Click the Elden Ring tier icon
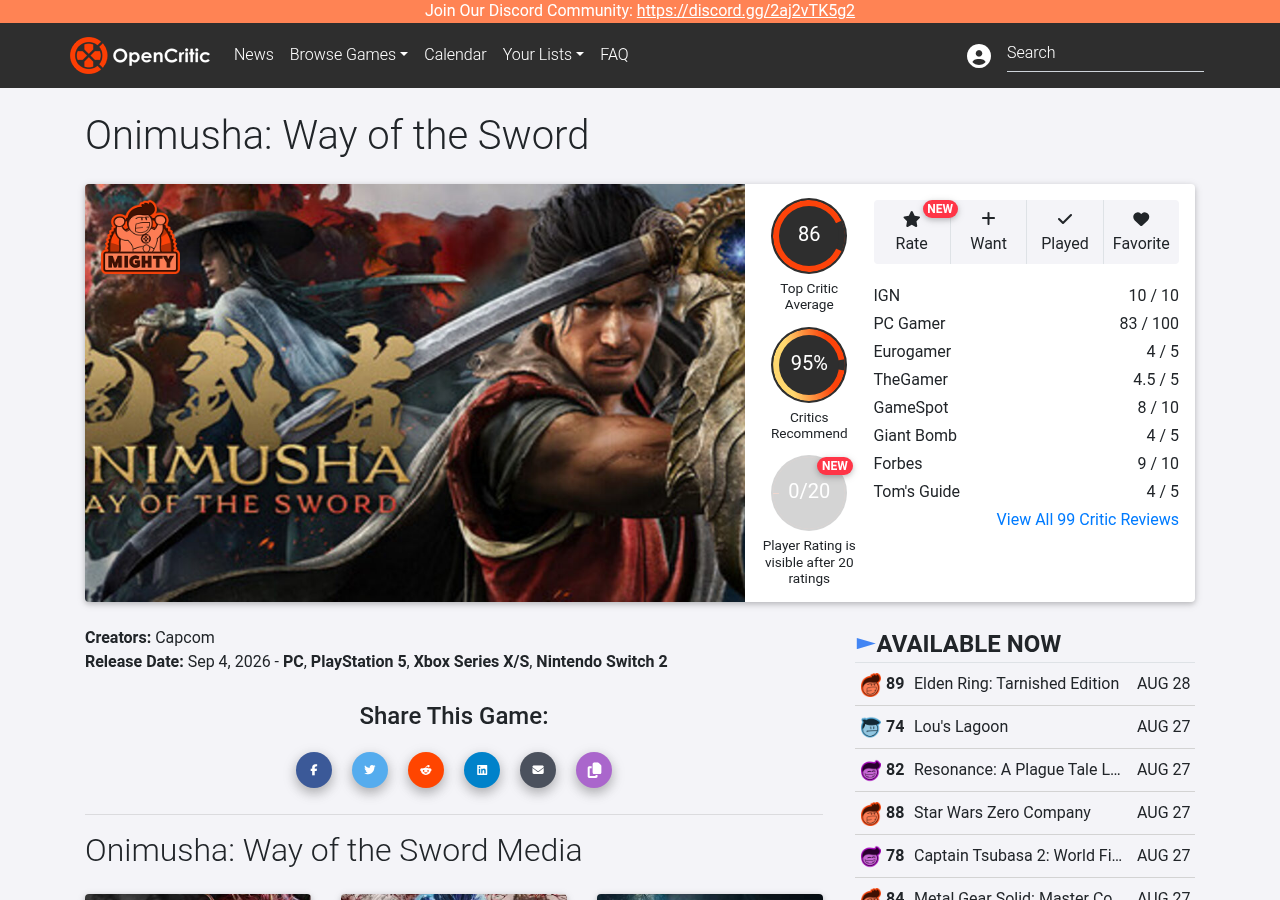Viewport: 1280px width, 900px height. (x=871, y=685)
